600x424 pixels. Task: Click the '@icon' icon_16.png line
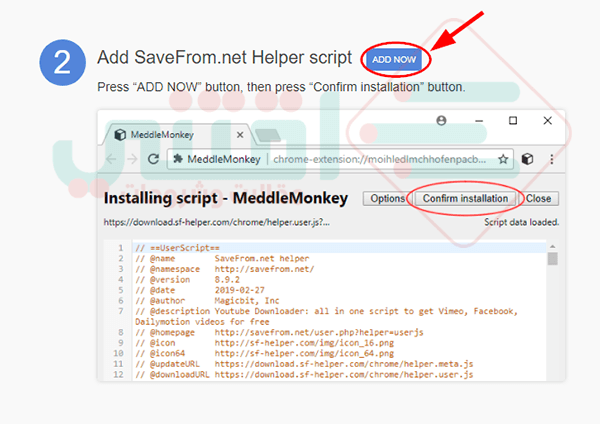[x=264, y=343]
